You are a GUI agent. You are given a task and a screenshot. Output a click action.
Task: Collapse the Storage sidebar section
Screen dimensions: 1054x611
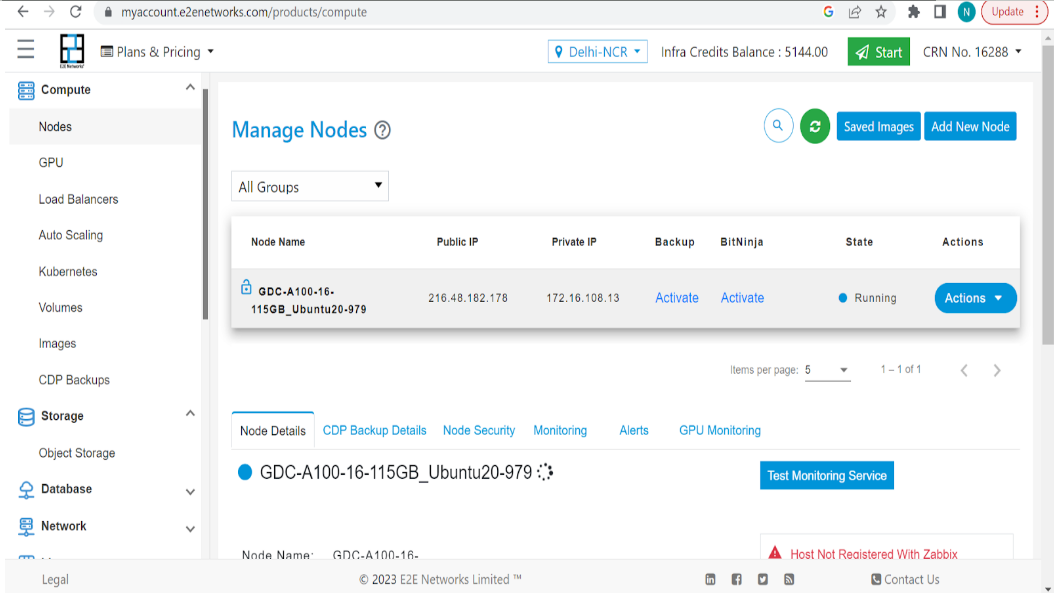click(x=190, y=413)
